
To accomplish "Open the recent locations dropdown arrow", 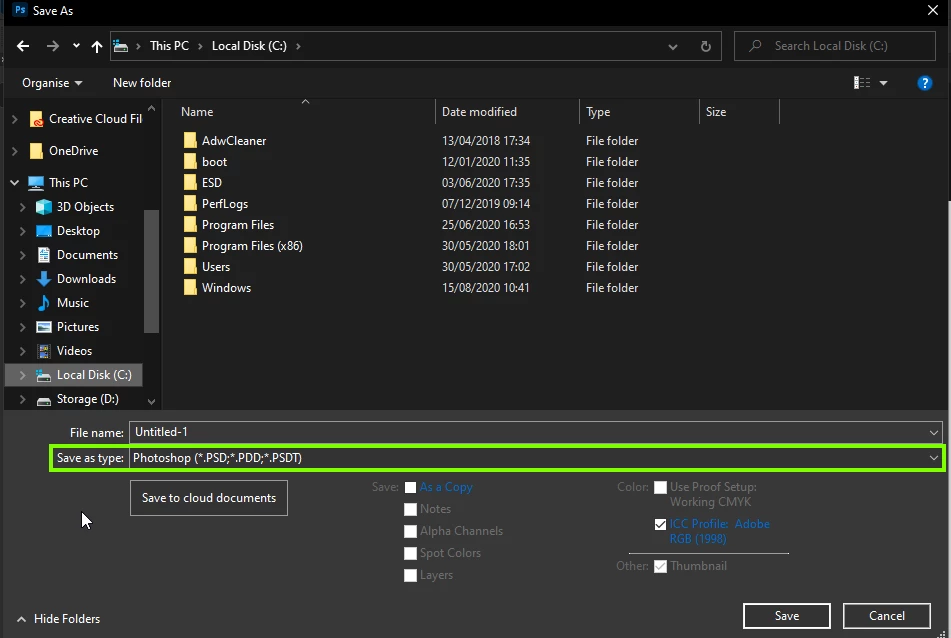I will 76,45.
